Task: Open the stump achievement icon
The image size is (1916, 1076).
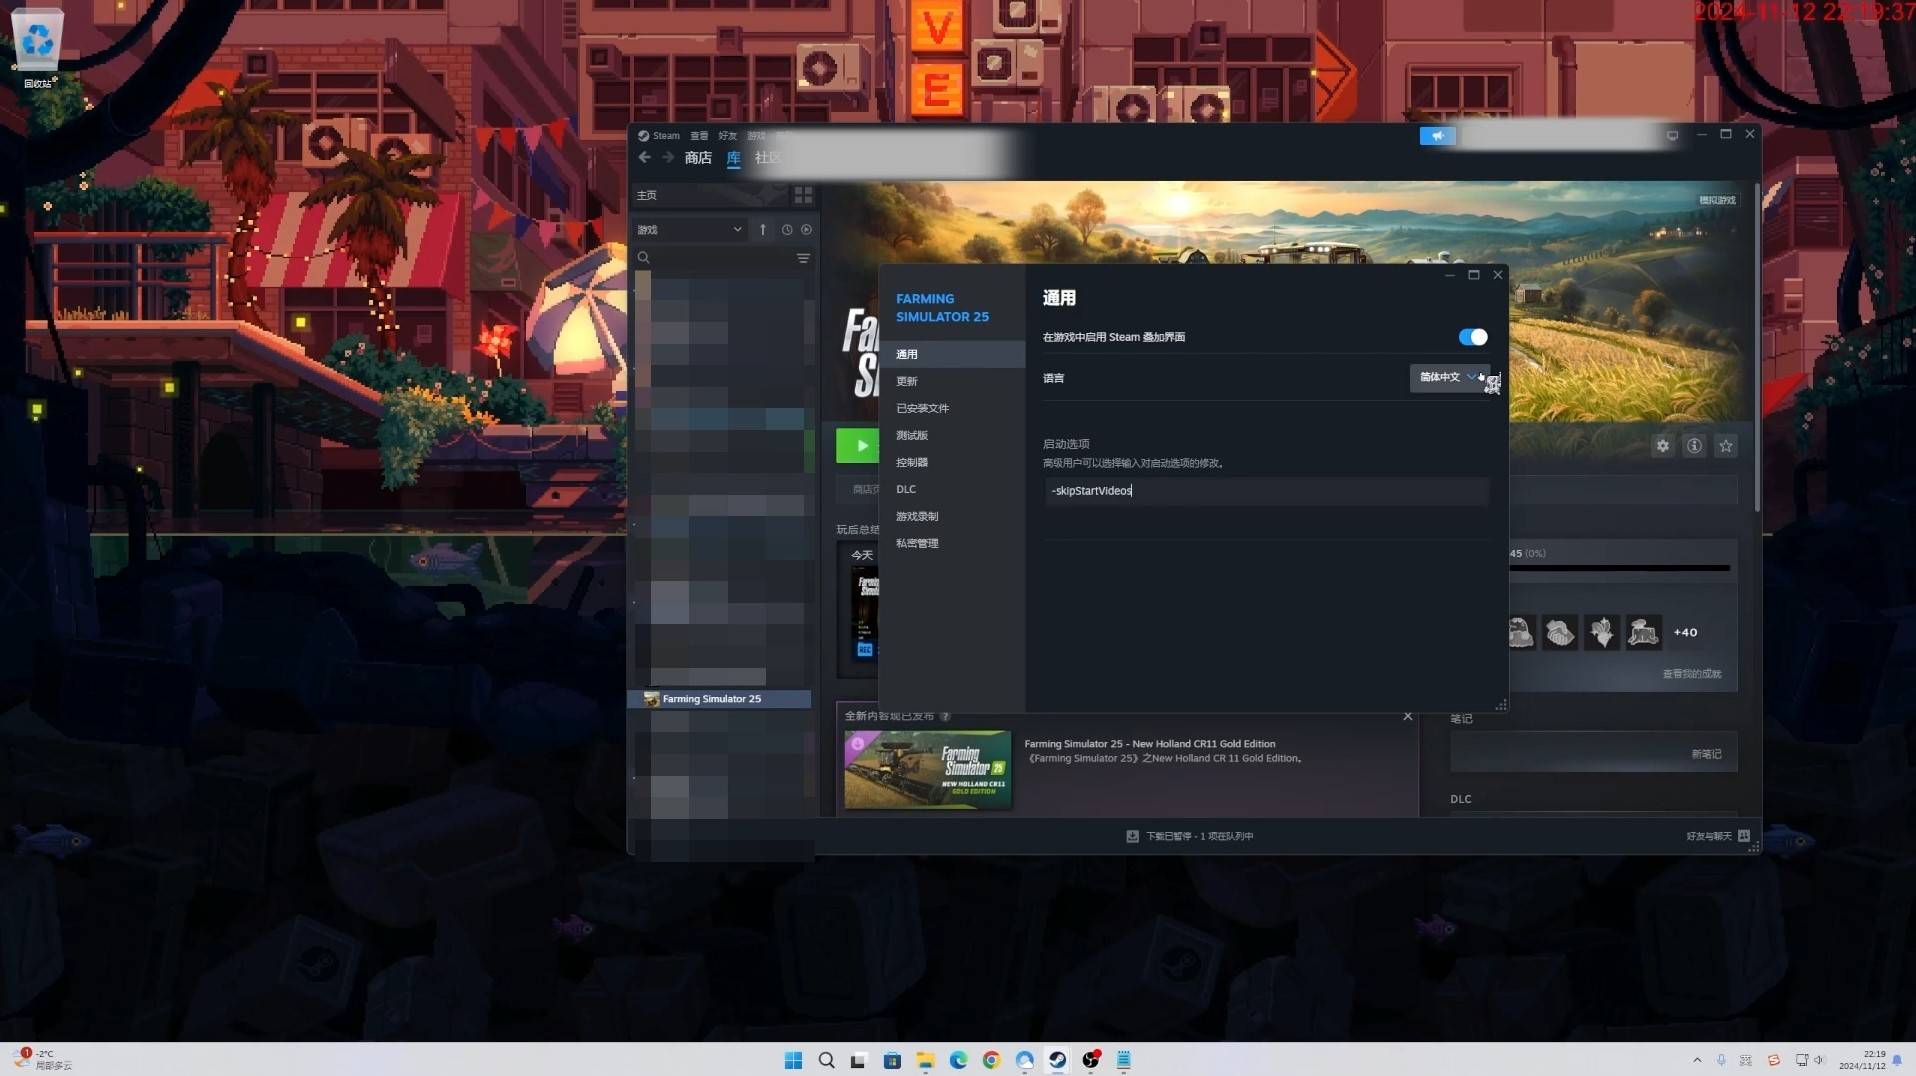Action: (1643, 632)
